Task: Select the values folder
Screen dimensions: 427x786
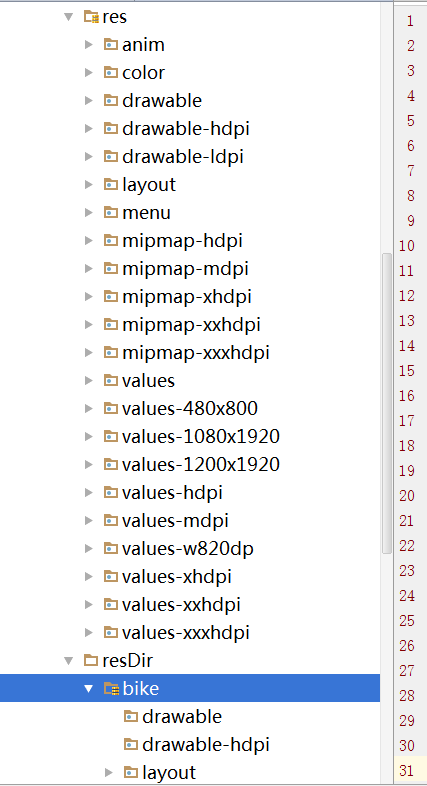Action: pos(148,381)
